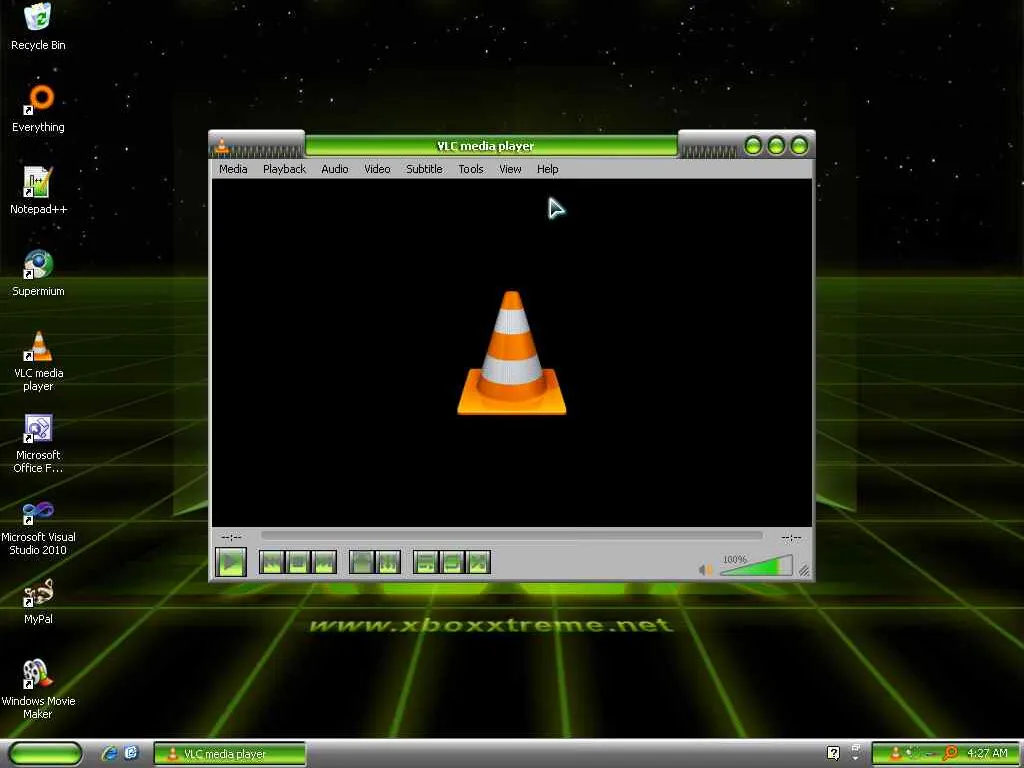Toggle loop mode button in VLC
This screenshot has width=1024, height=768.
coord(452,562)
